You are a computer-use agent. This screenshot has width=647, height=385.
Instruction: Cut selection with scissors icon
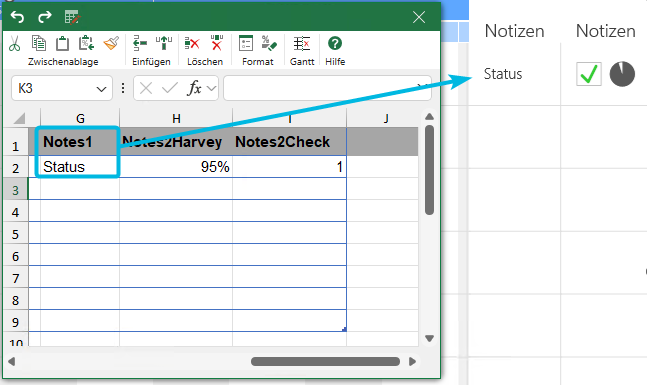14,43
